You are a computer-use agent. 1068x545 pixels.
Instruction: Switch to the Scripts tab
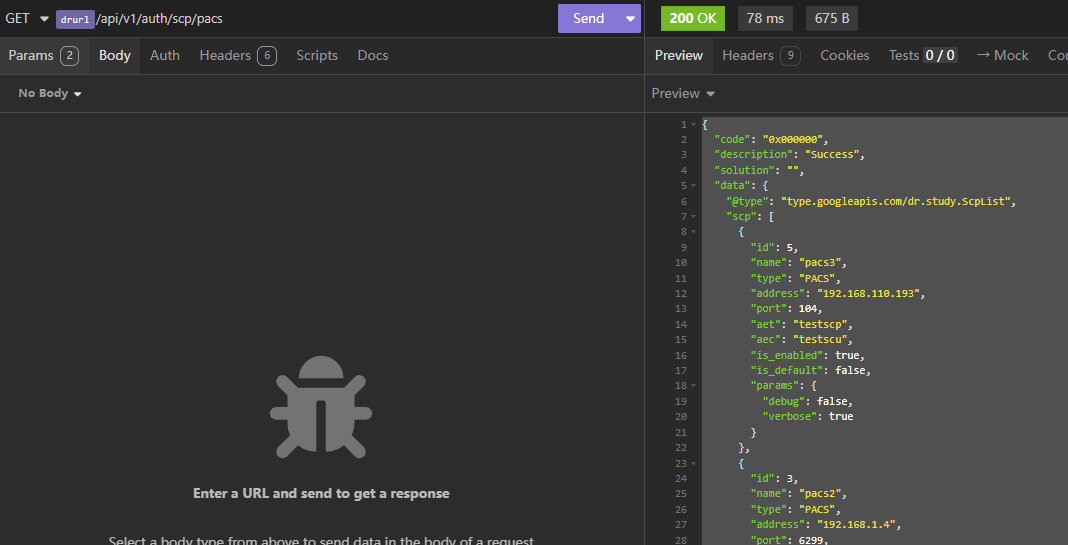(317, 55)
